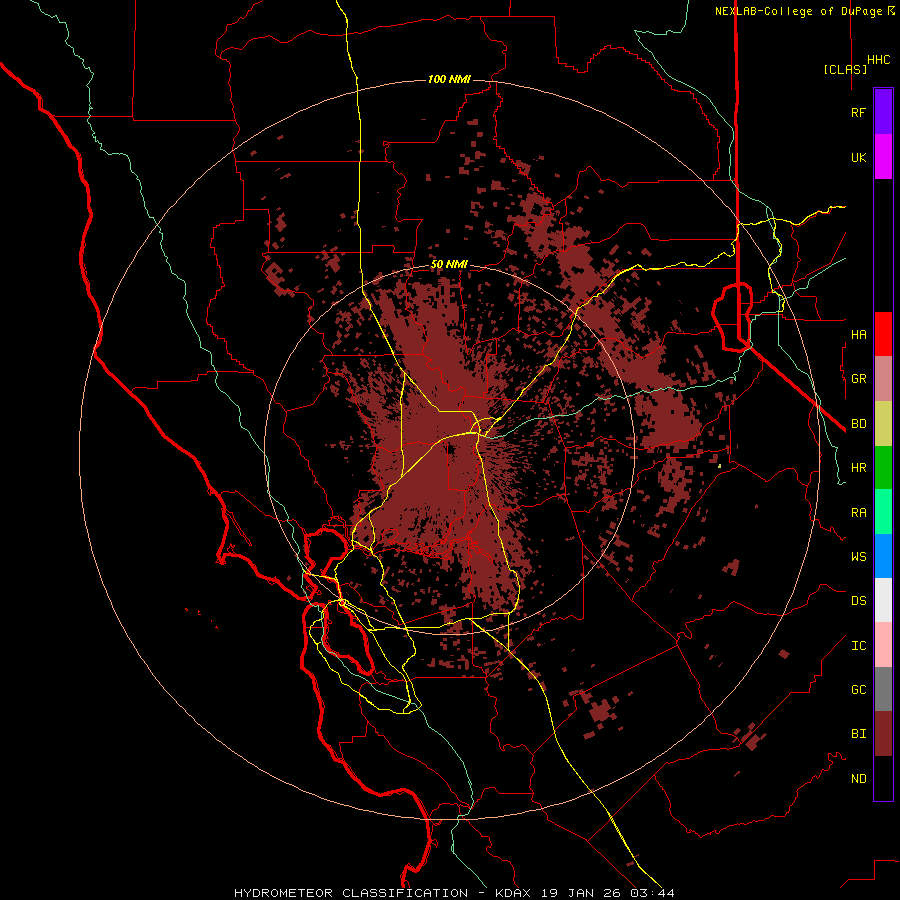Click the UK magenta legend swatch

(883, 157)
